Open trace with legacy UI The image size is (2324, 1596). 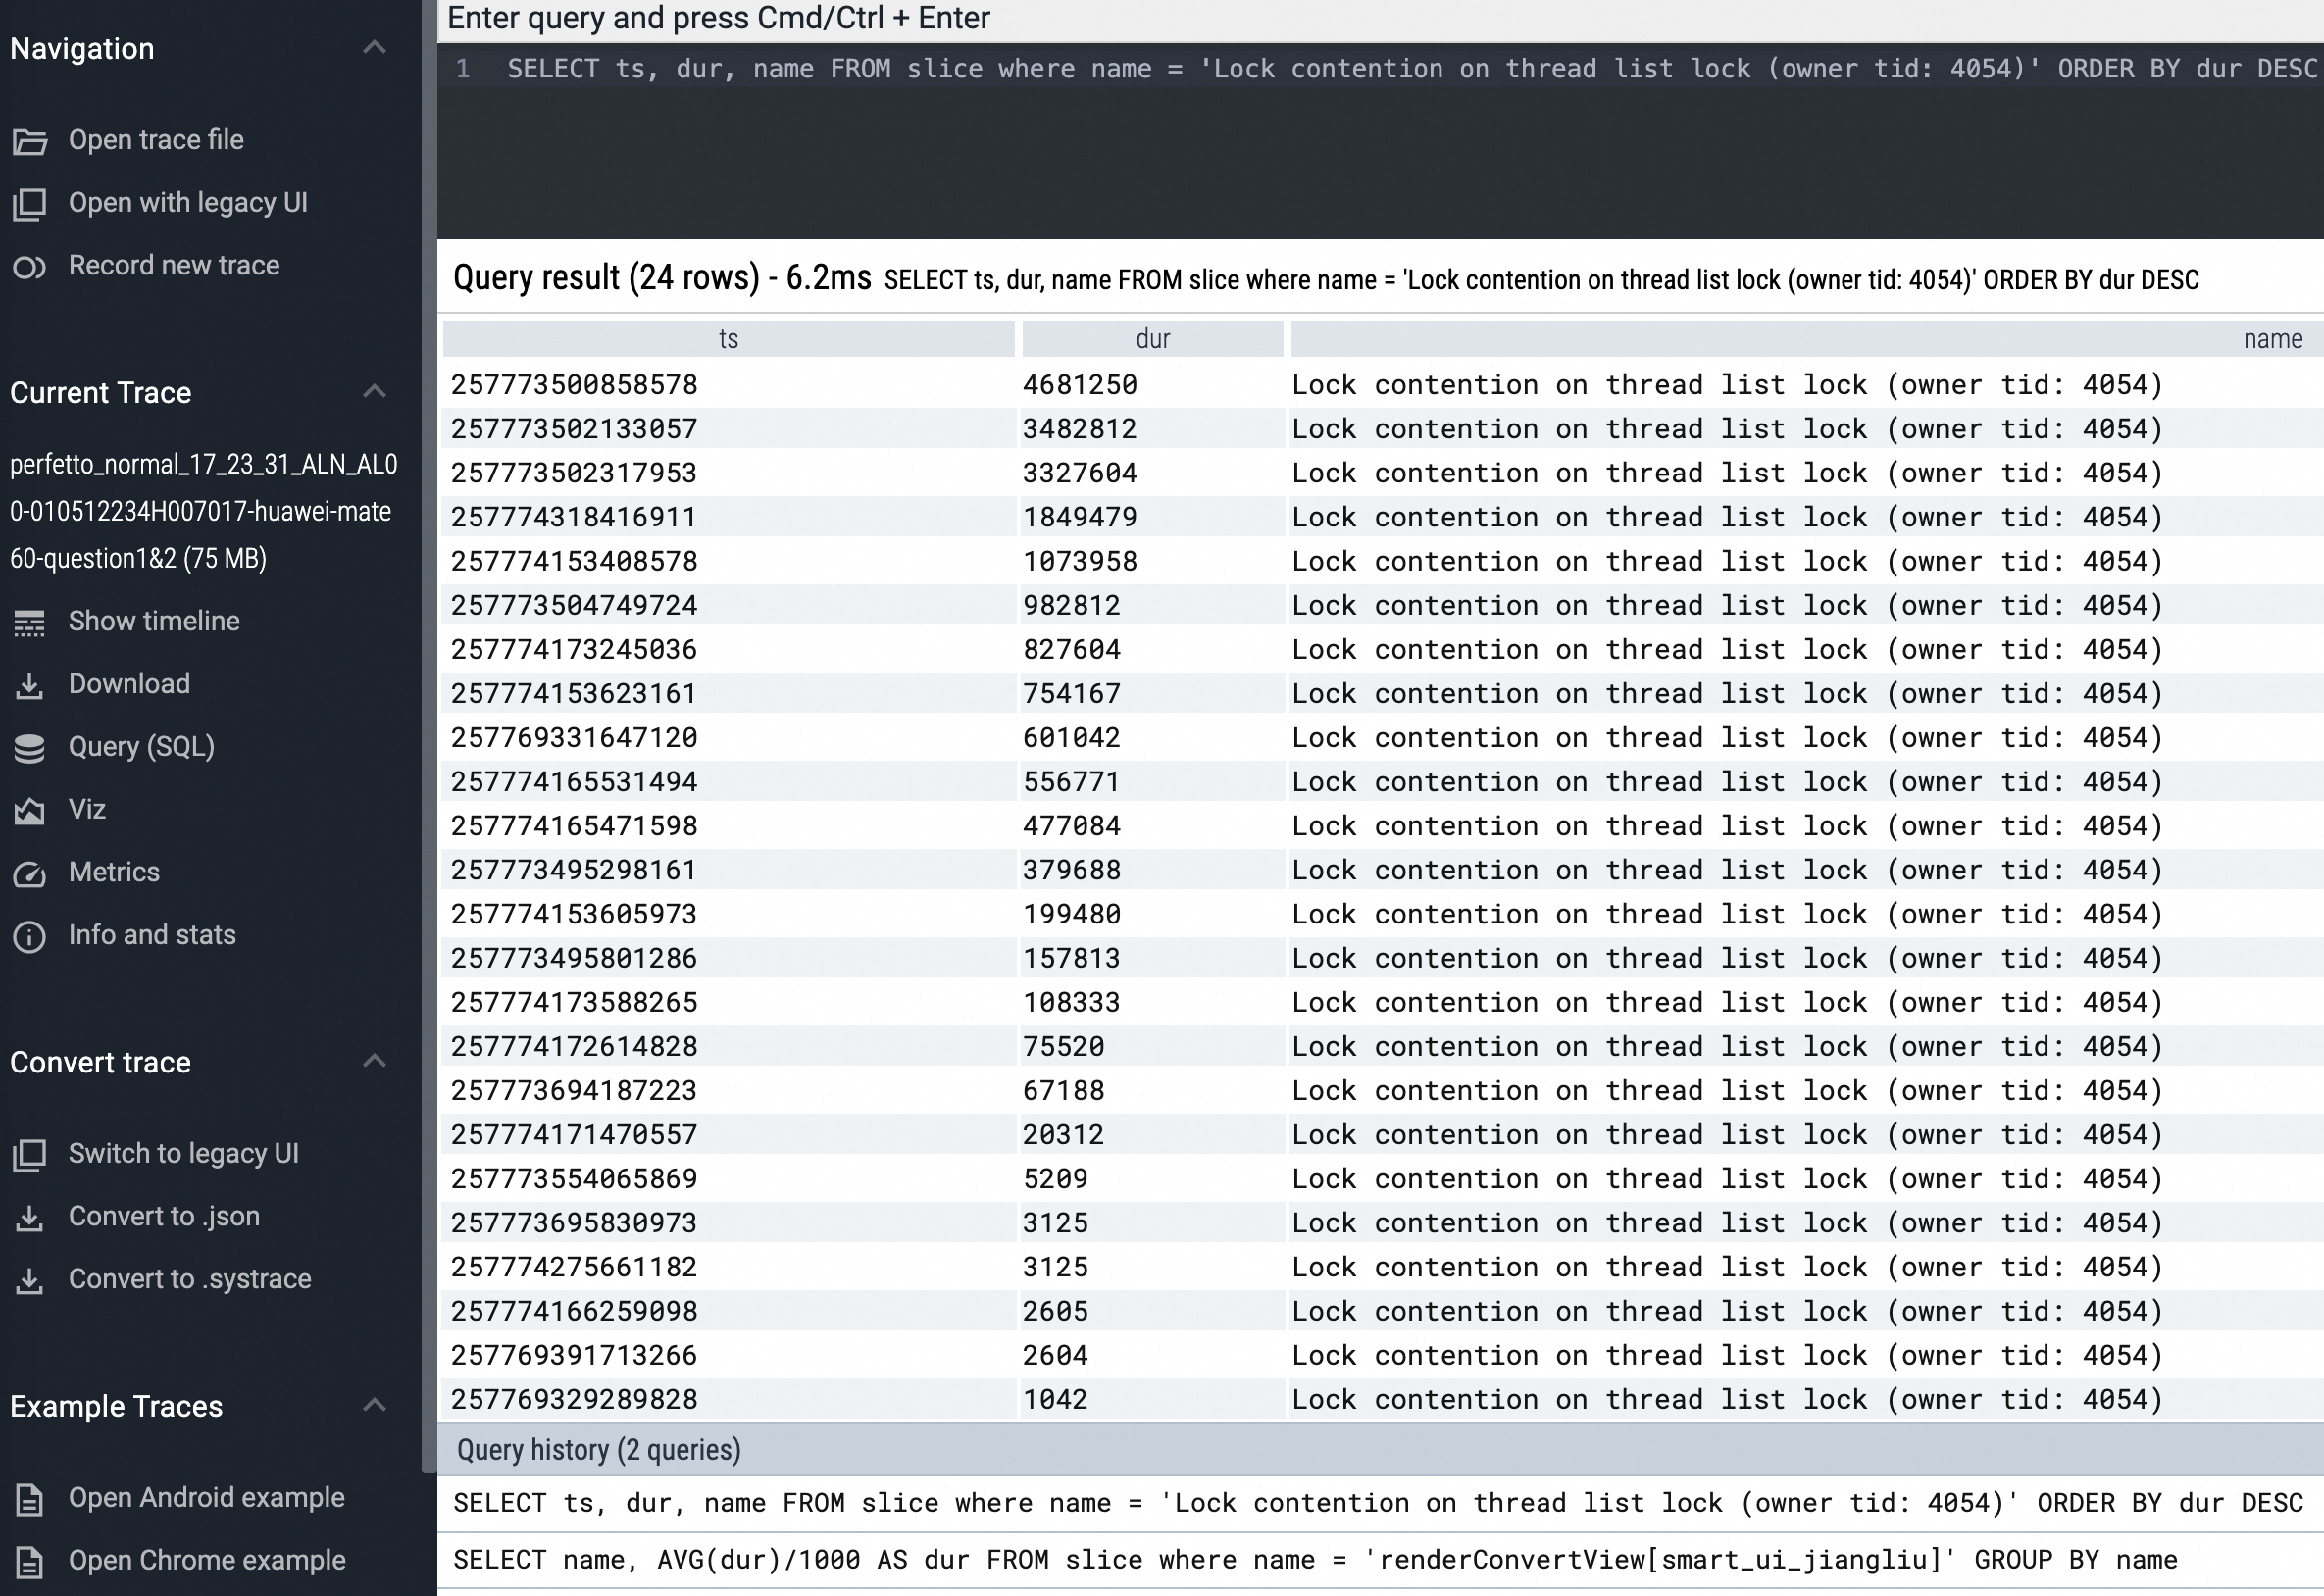coord(188,202)
